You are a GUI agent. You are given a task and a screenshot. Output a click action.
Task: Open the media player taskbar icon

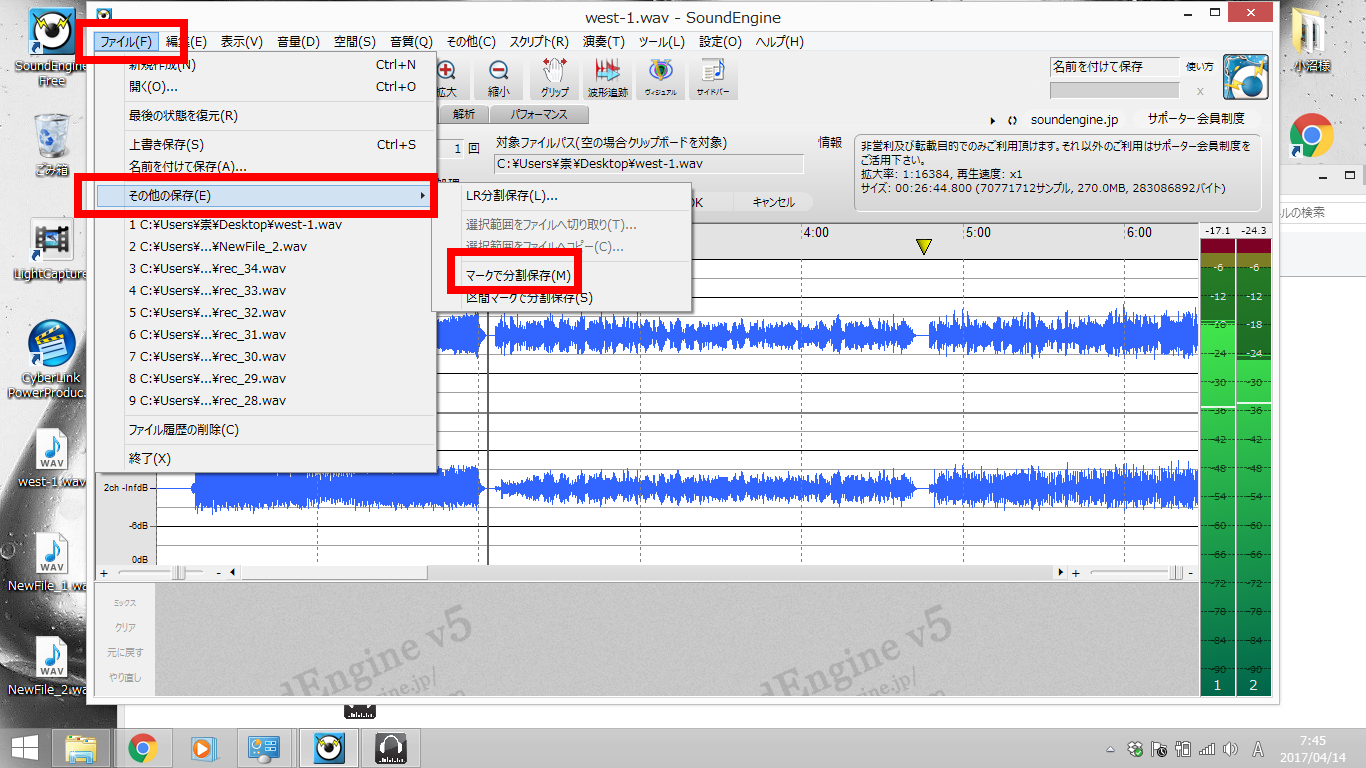pyautogui.click(x=203, y=747)
